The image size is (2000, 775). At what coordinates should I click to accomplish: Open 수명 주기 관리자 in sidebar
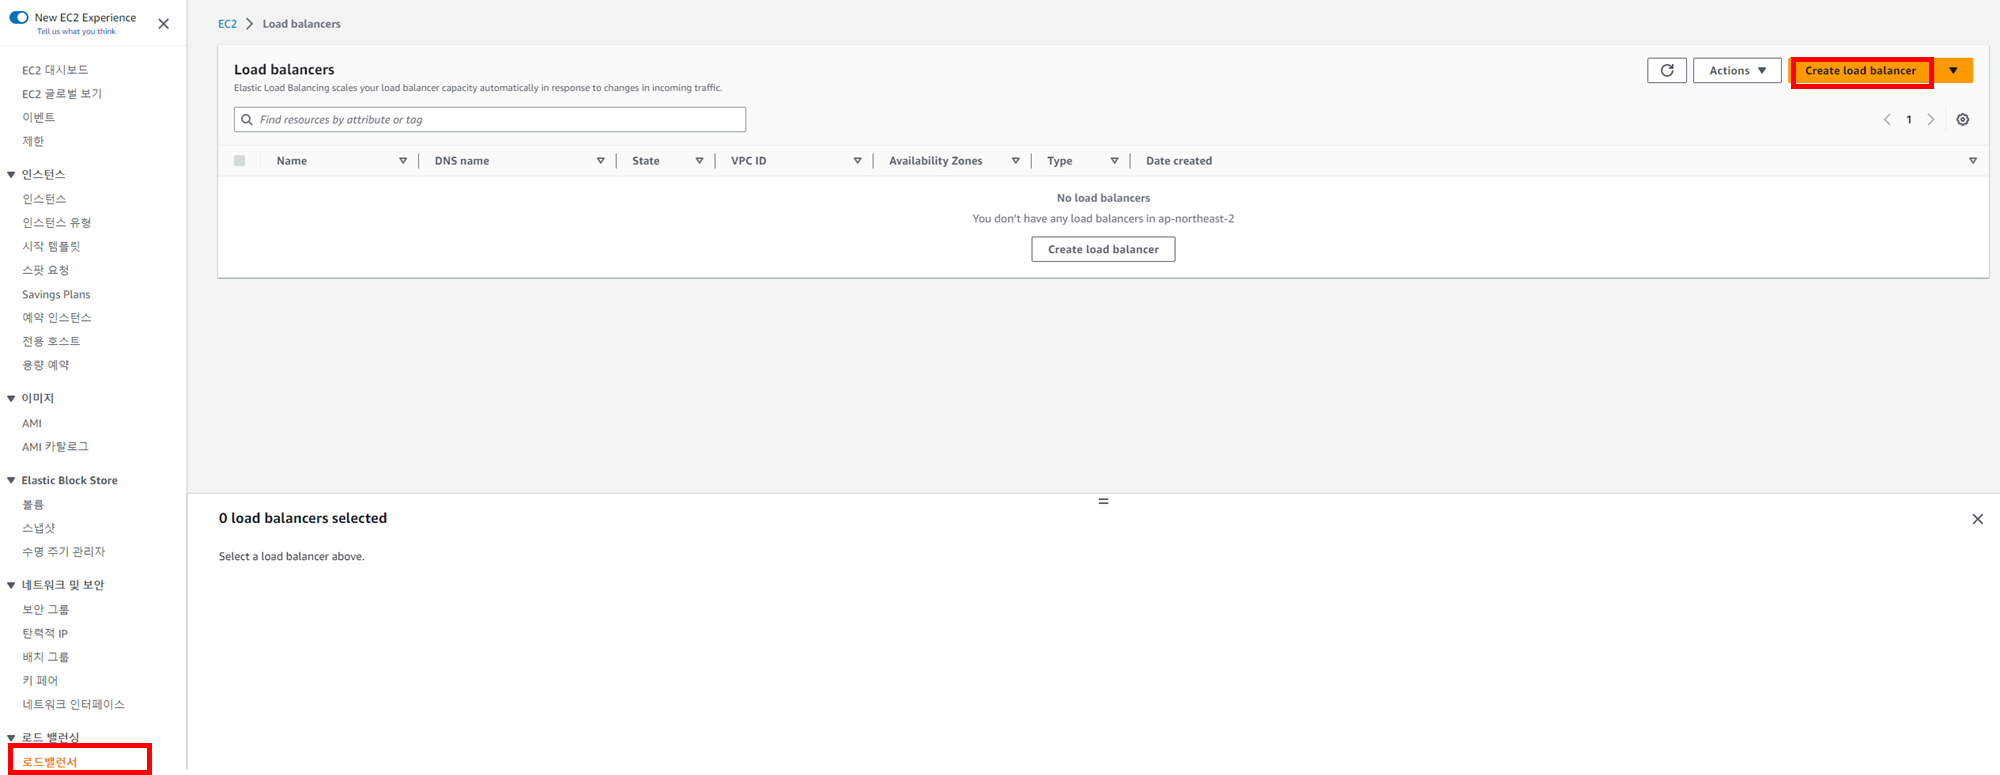(63, 552)
